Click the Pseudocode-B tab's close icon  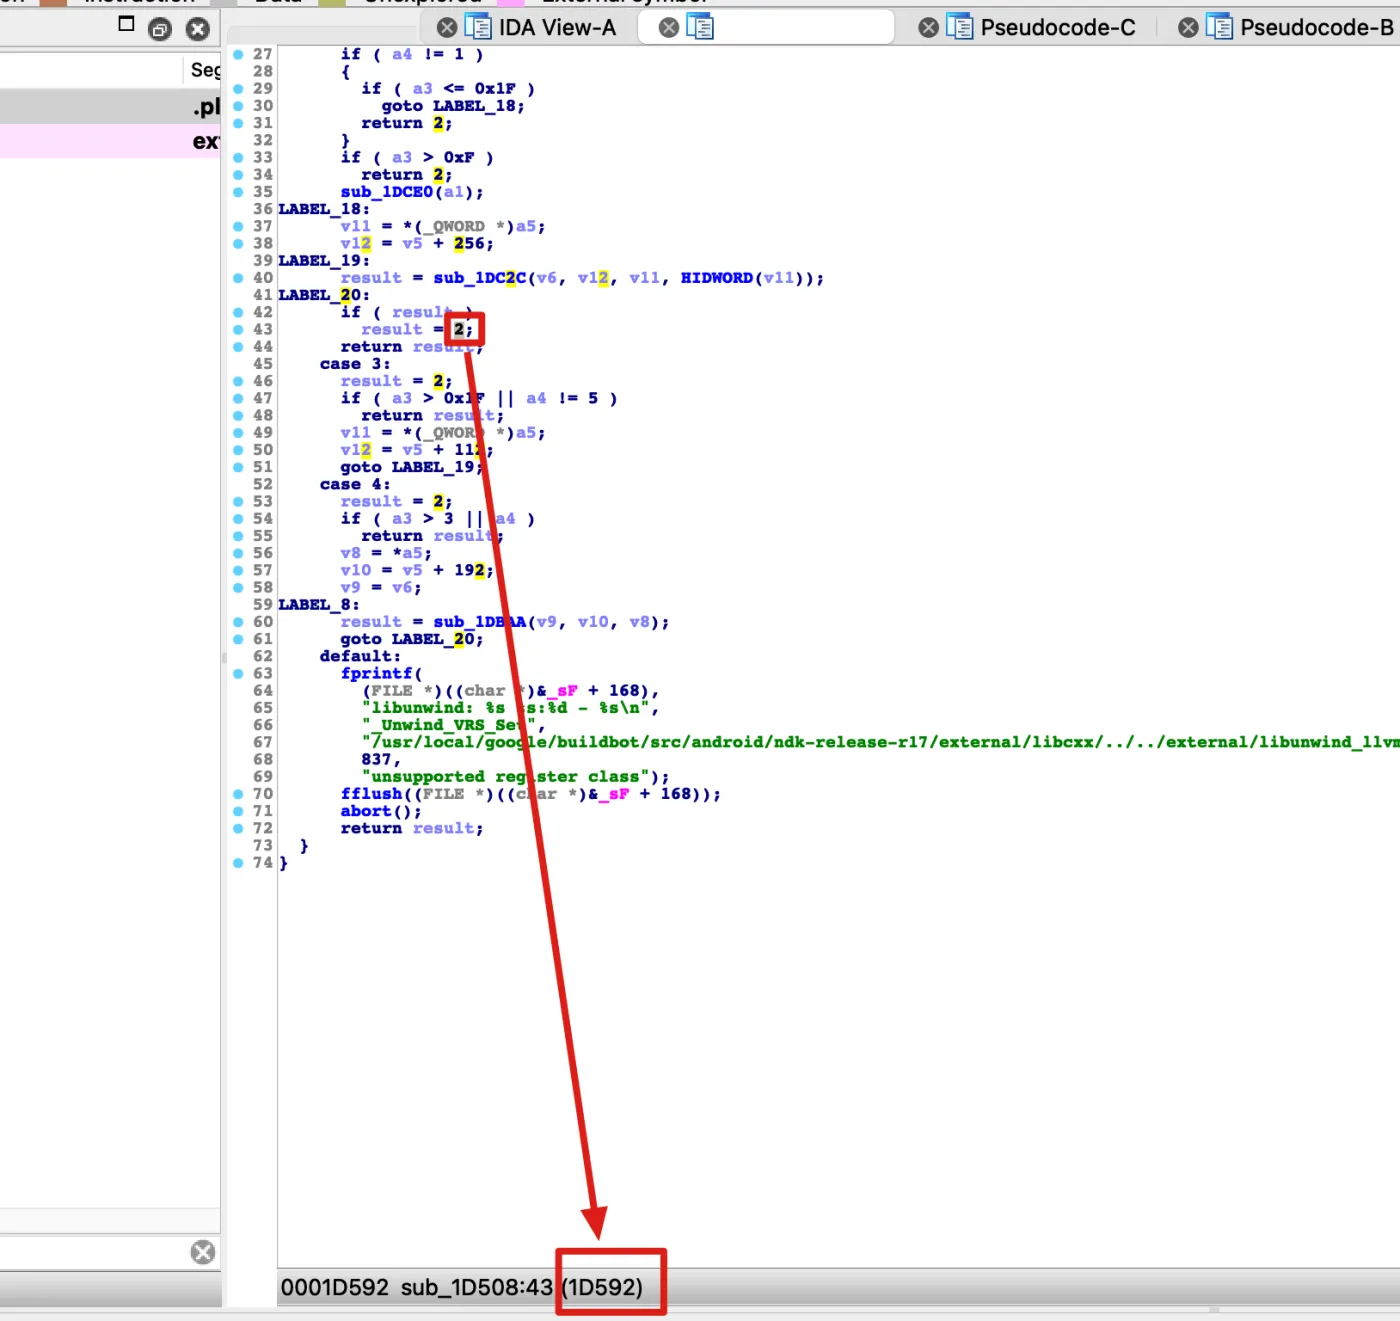click(x=1188, y=28)
